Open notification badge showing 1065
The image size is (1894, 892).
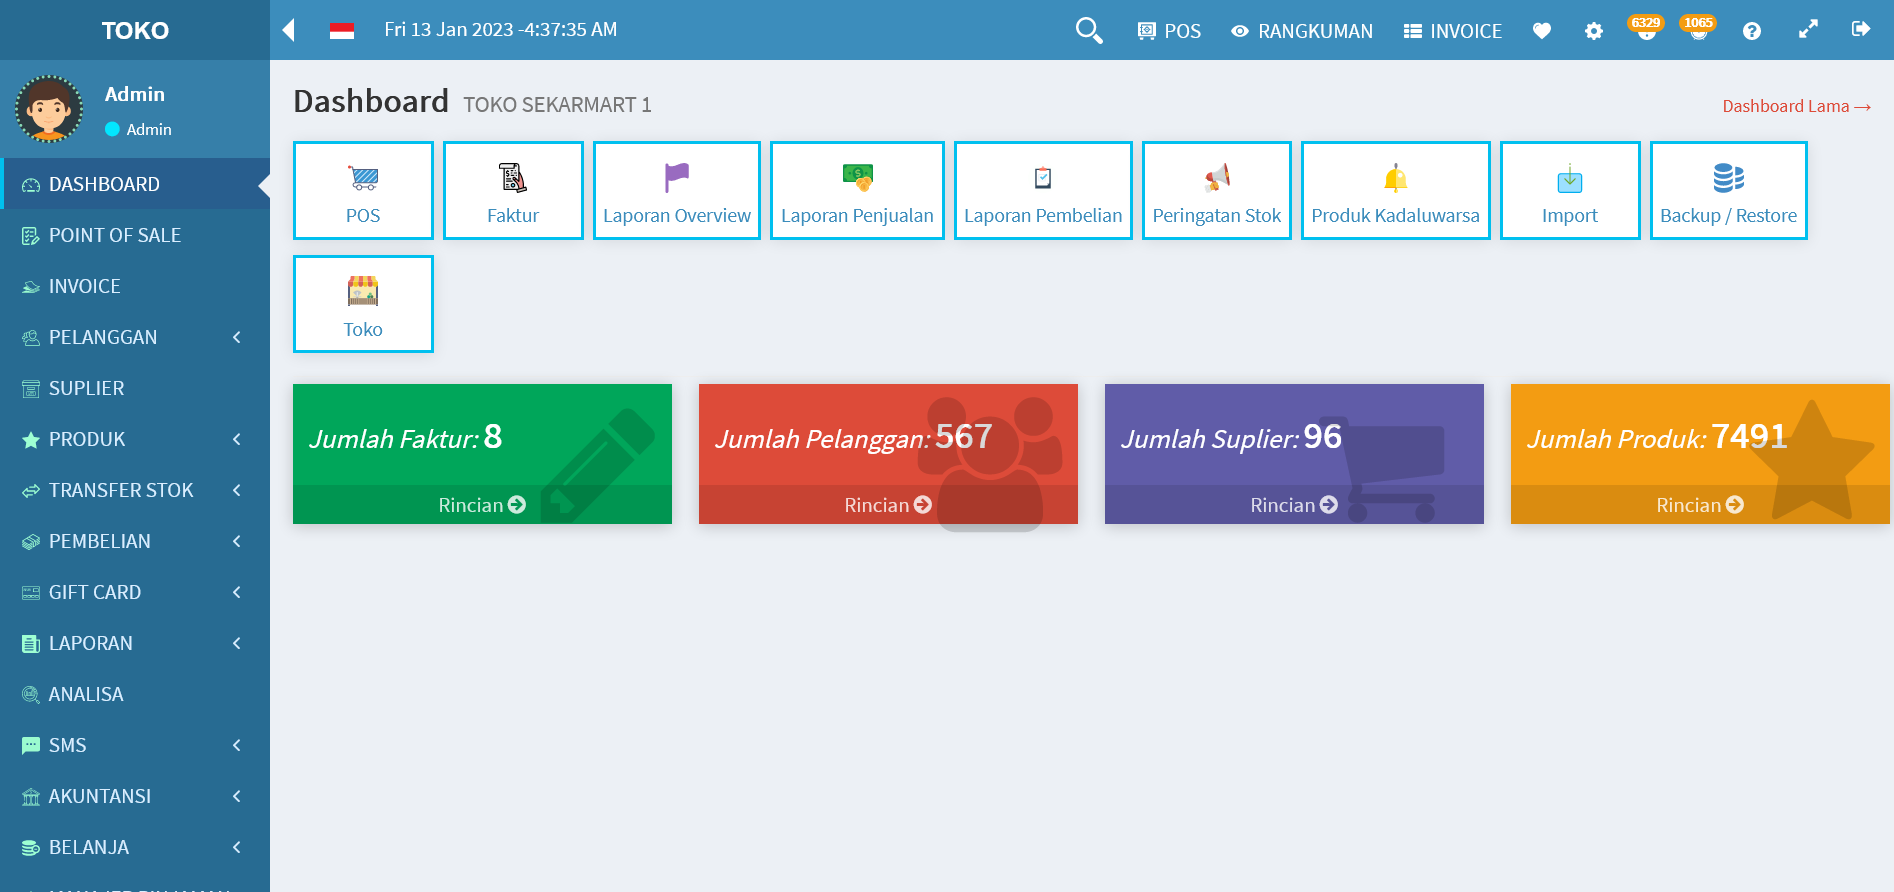[1698, 29]
